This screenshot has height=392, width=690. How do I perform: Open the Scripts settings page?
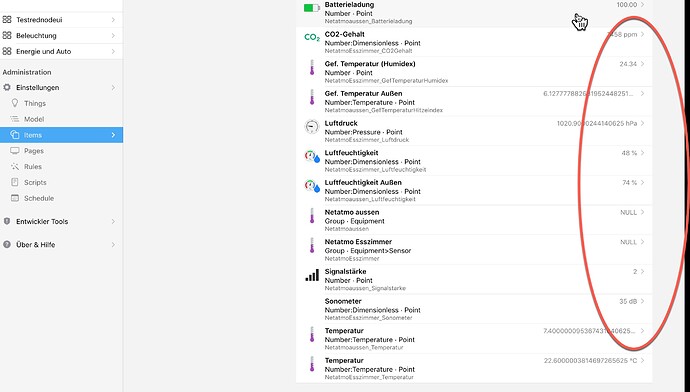(x=62, y=183)
